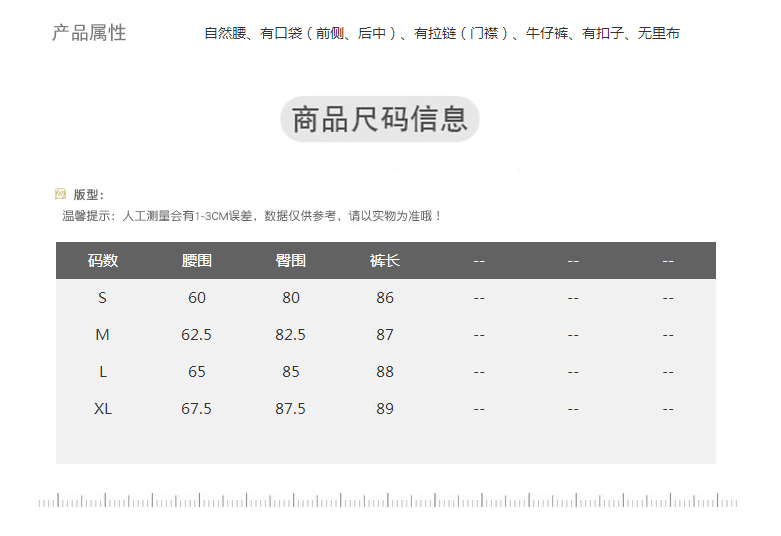Click the 商品尺码信息 heading badge
Image resolution: width=781 pixels, height=536 pixels.
[x=380, y=119]
